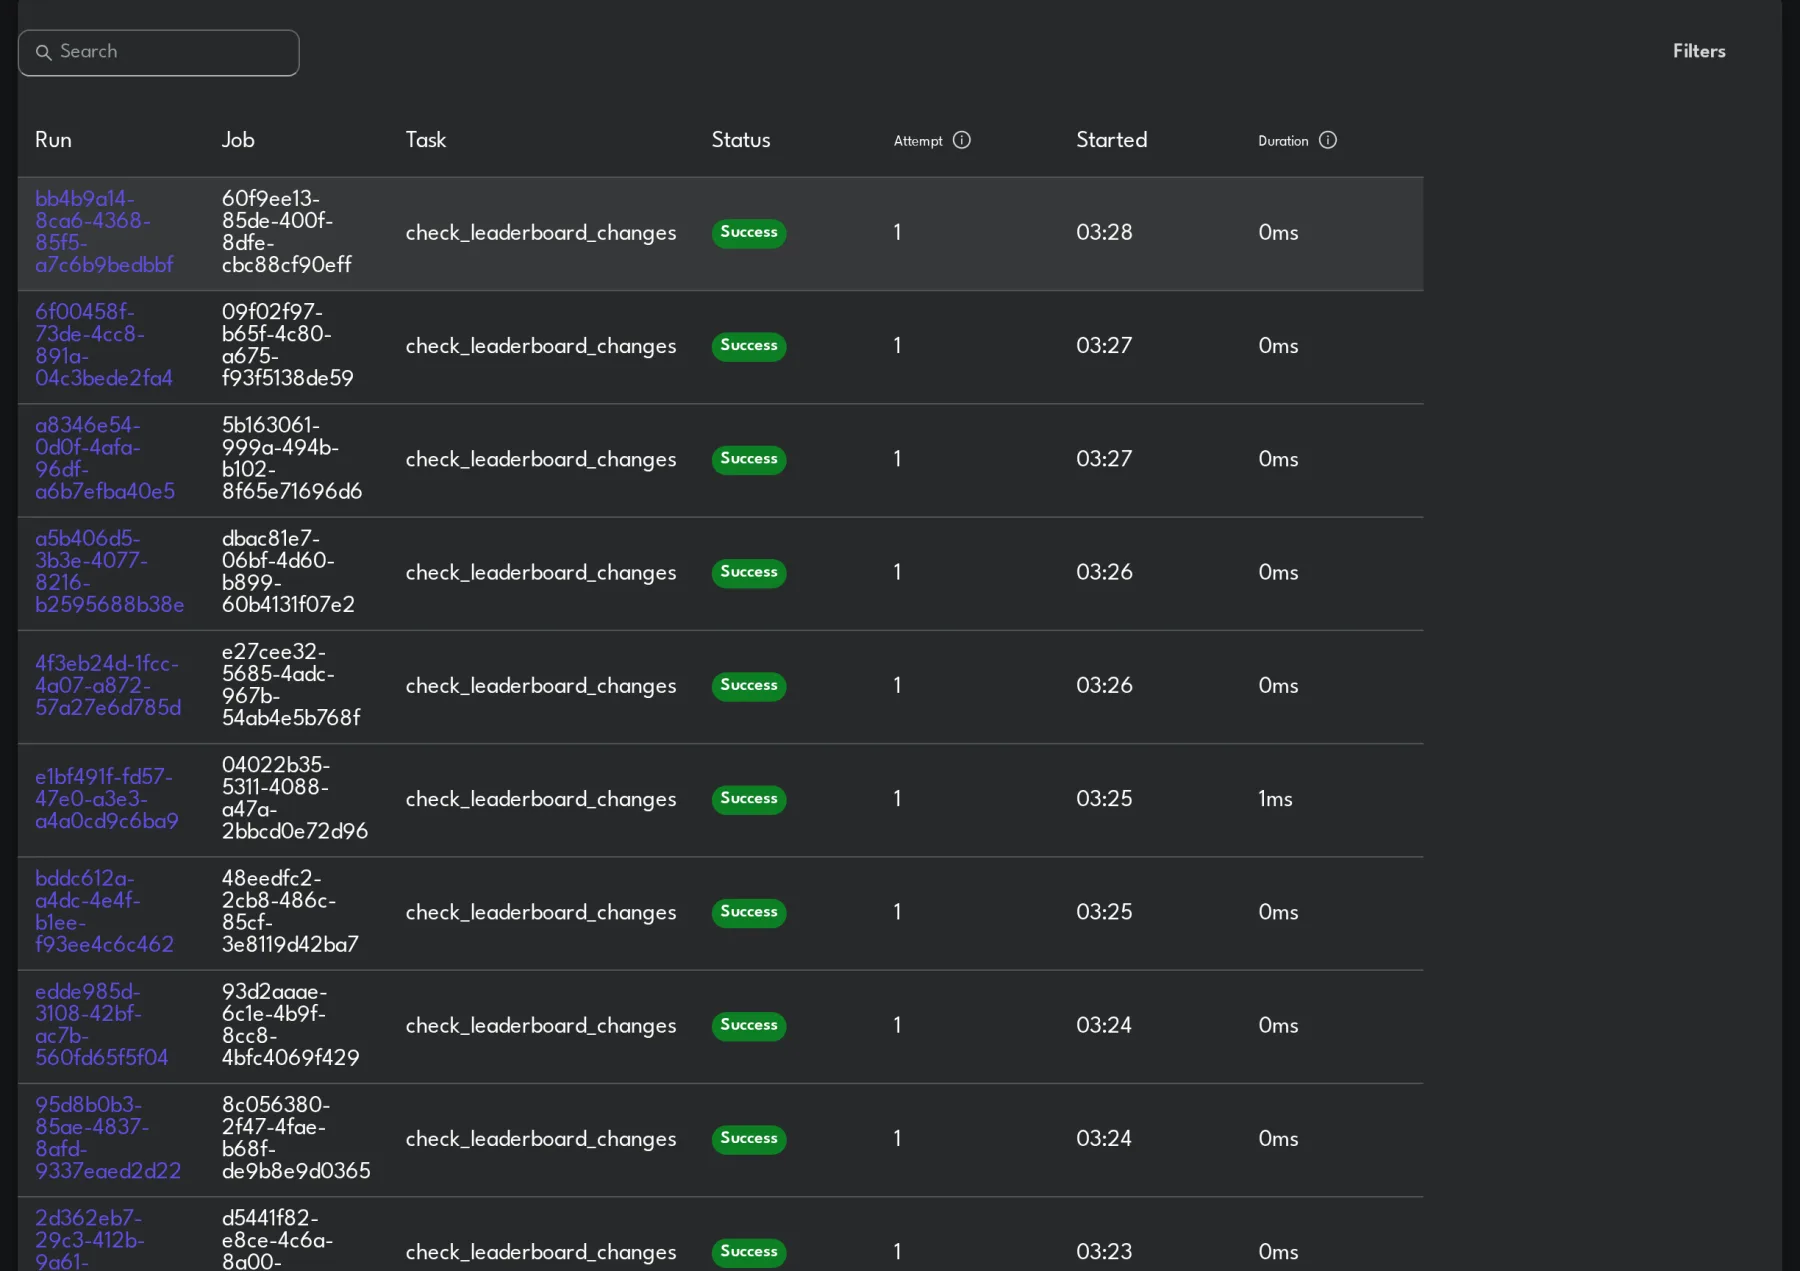Open run bb4b9a14-8ca6-4368-85f5-a7c6b9bedbbf

(104, 232)
